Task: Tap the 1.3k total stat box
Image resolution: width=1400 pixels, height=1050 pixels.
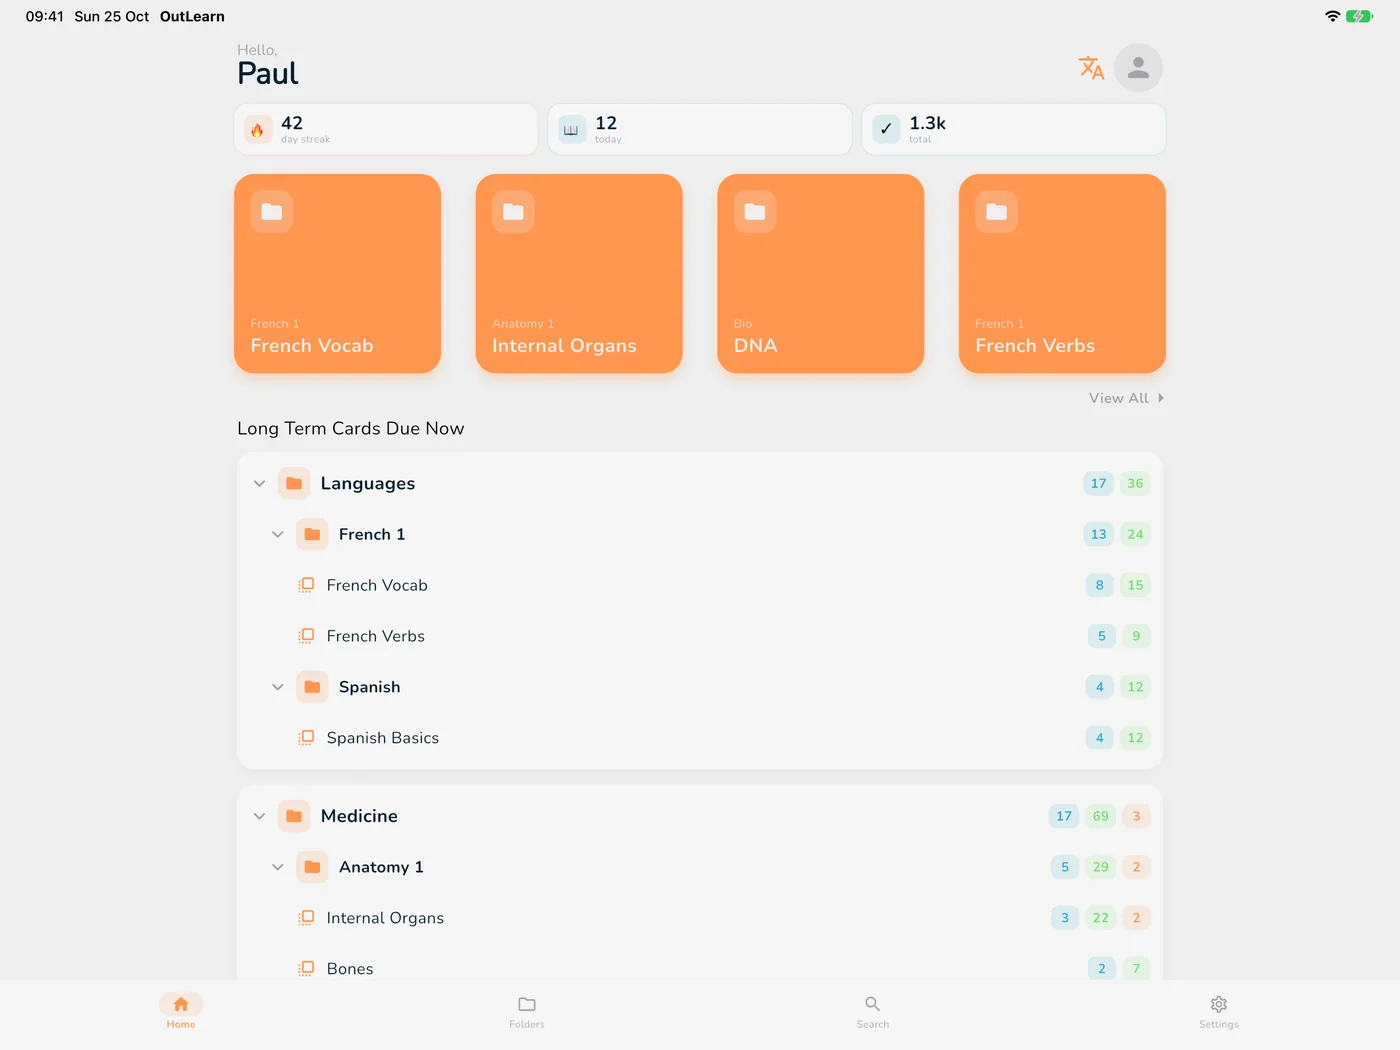Action: tap(1014, 129)
